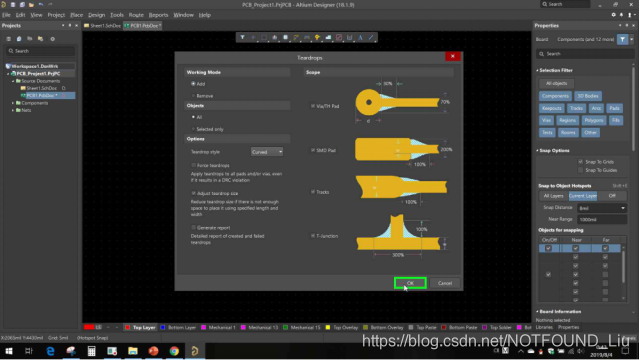The image size is (639, 360).
Task: Open PowerPoint from the taskbar
Action: pyautogui.click(x=153, y=351)
